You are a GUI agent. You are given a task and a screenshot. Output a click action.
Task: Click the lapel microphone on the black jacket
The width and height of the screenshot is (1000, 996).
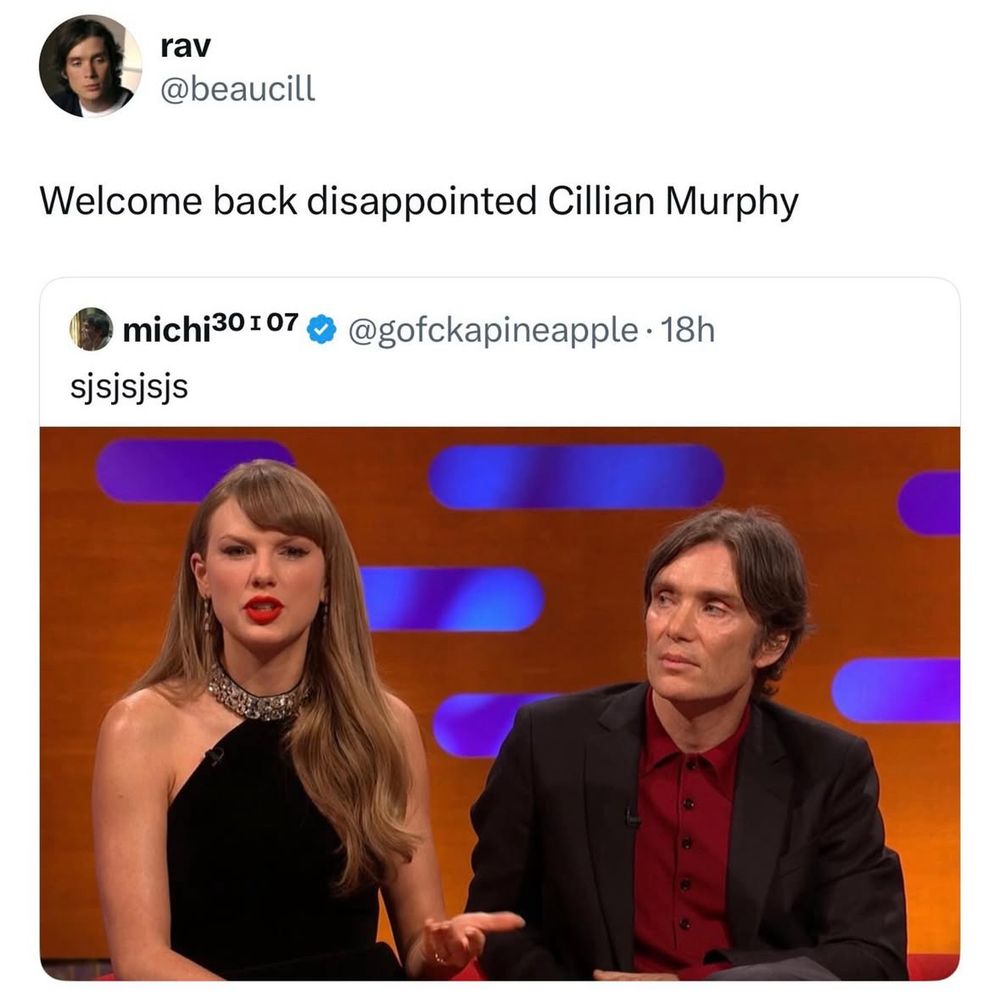coord(631,817)
